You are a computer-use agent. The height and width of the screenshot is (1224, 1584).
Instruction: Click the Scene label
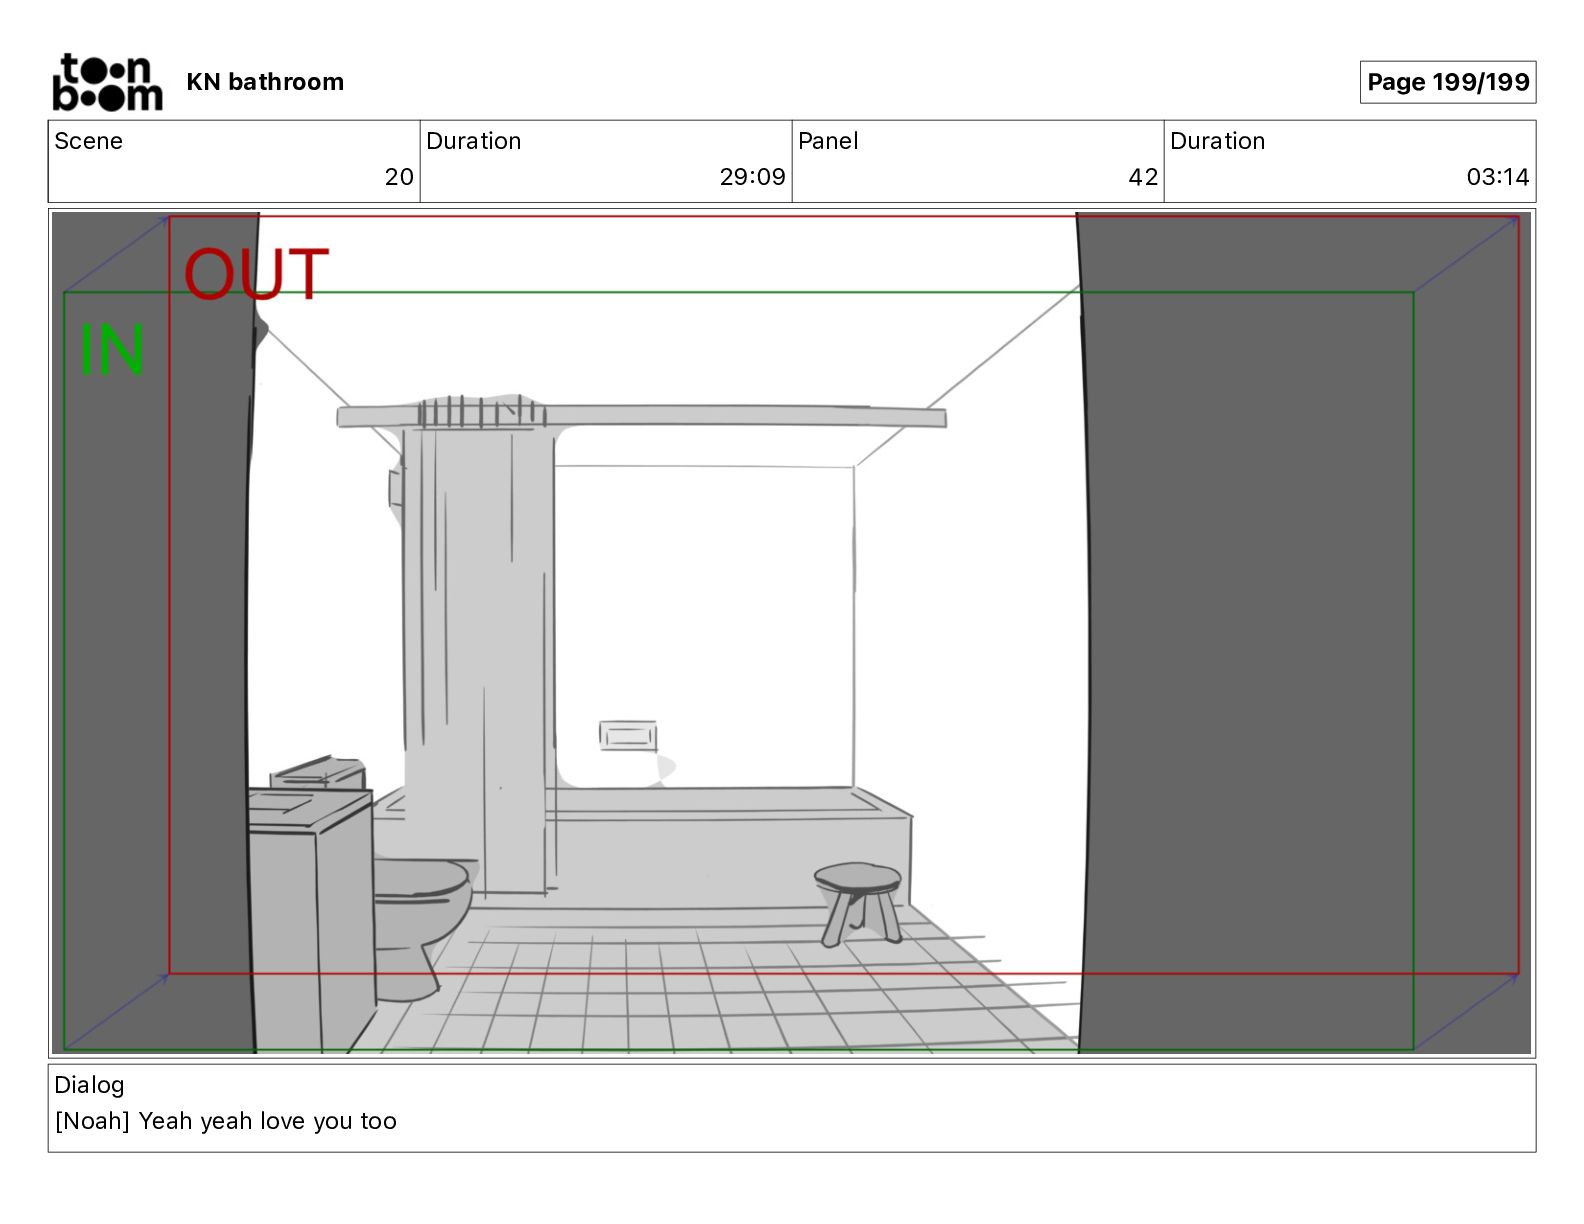click(x=88, y=141)
